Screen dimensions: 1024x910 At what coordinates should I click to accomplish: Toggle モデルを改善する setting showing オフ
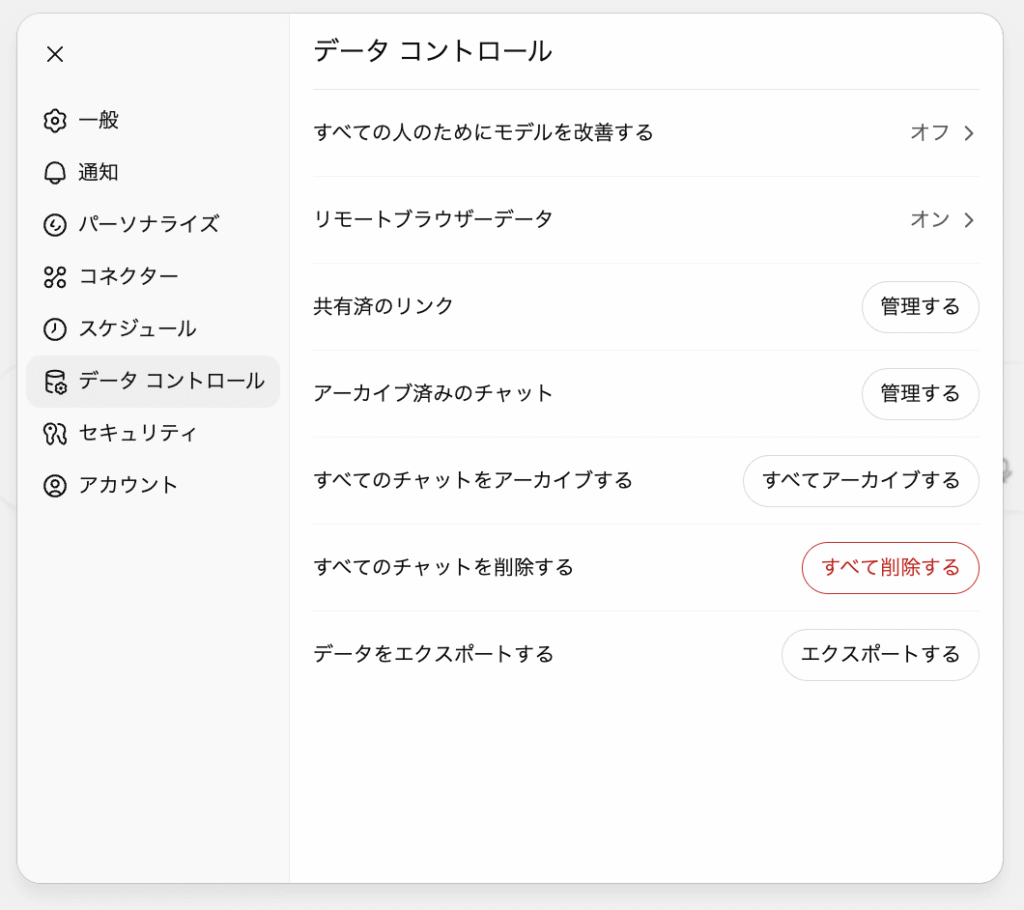pos(929,133)
